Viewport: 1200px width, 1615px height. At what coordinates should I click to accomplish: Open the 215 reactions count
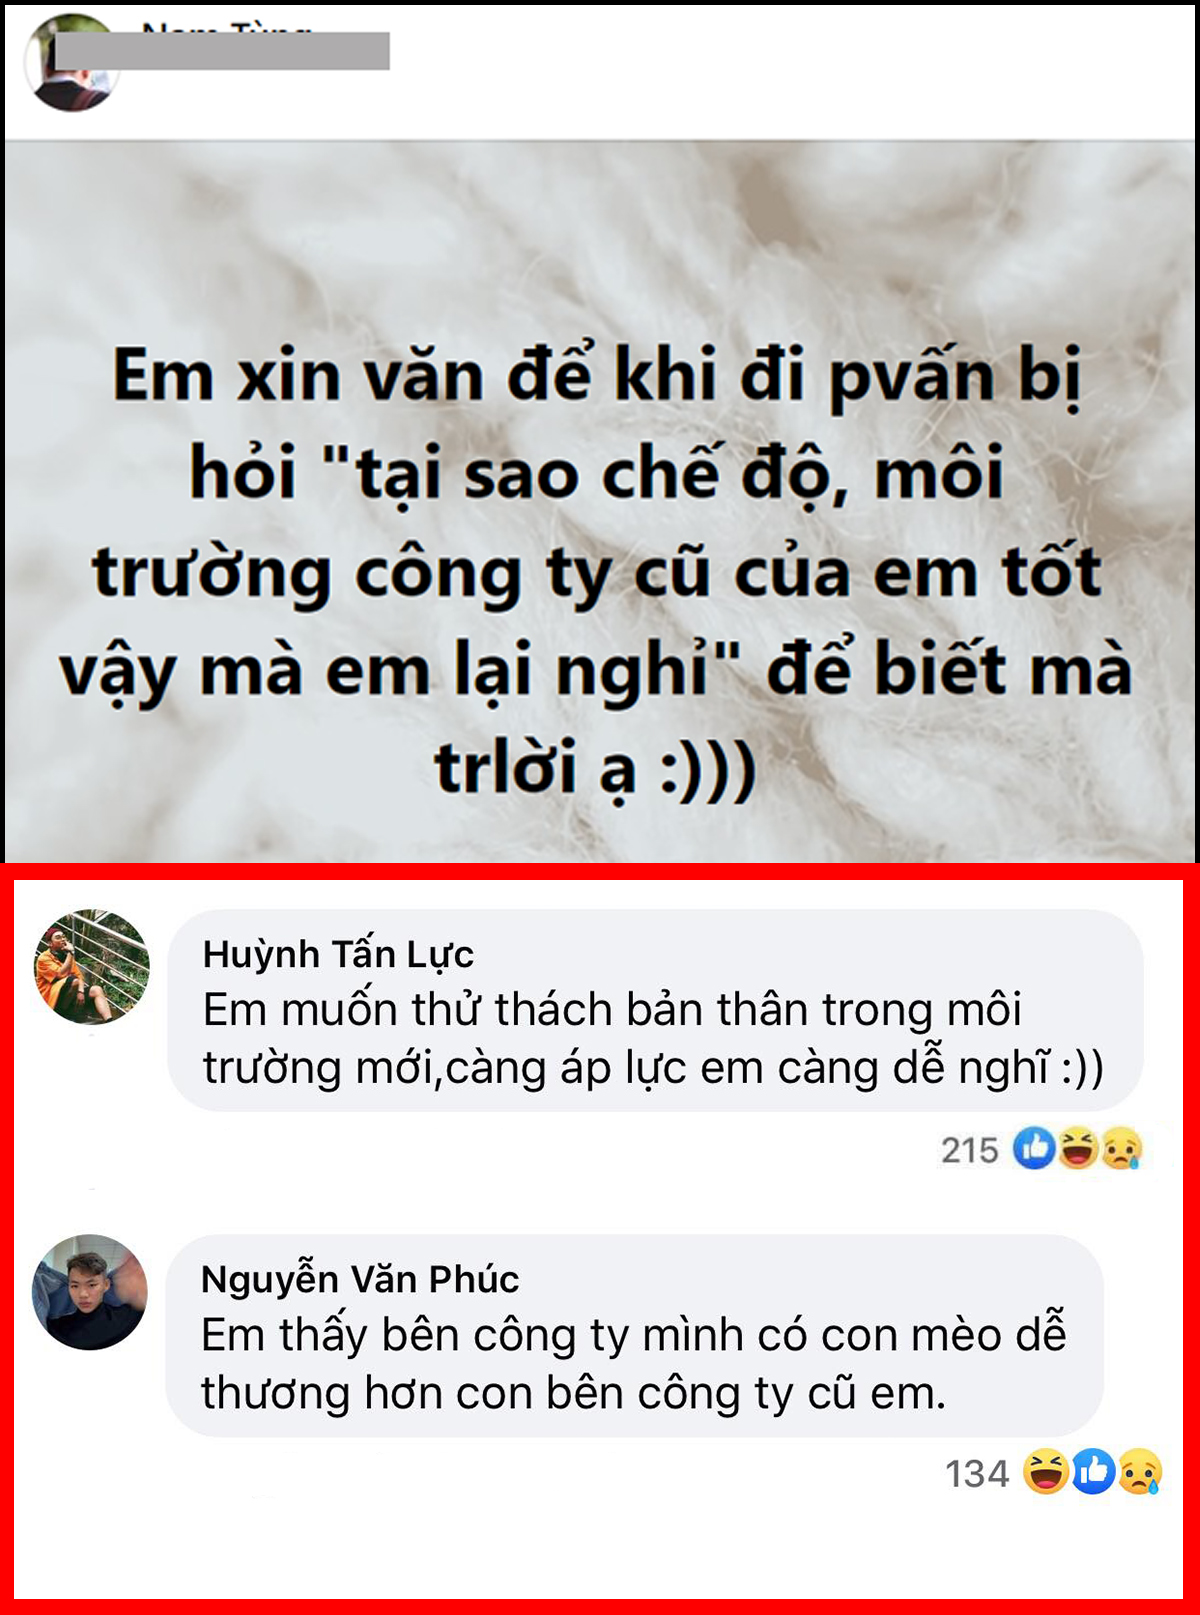(x=969, y=1150)
